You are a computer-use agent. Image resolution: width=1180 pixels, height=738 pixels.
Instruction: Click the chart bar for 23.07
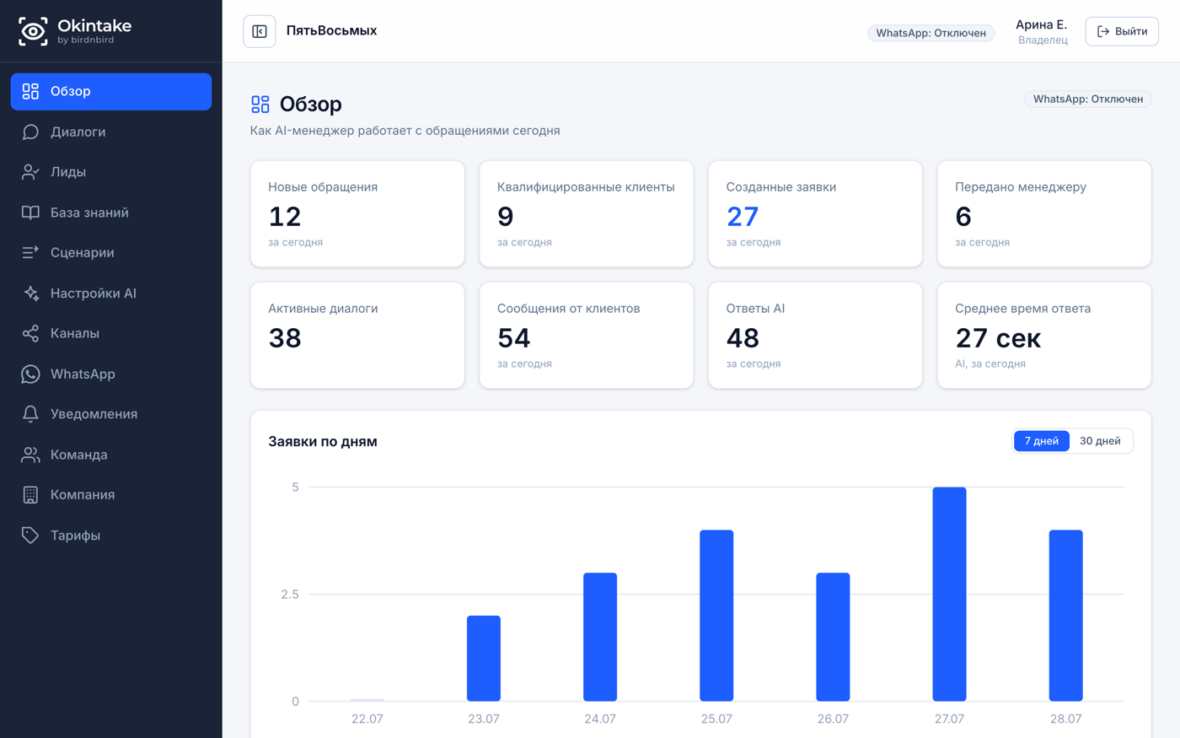pyautogui.click(x=484, y=658)
